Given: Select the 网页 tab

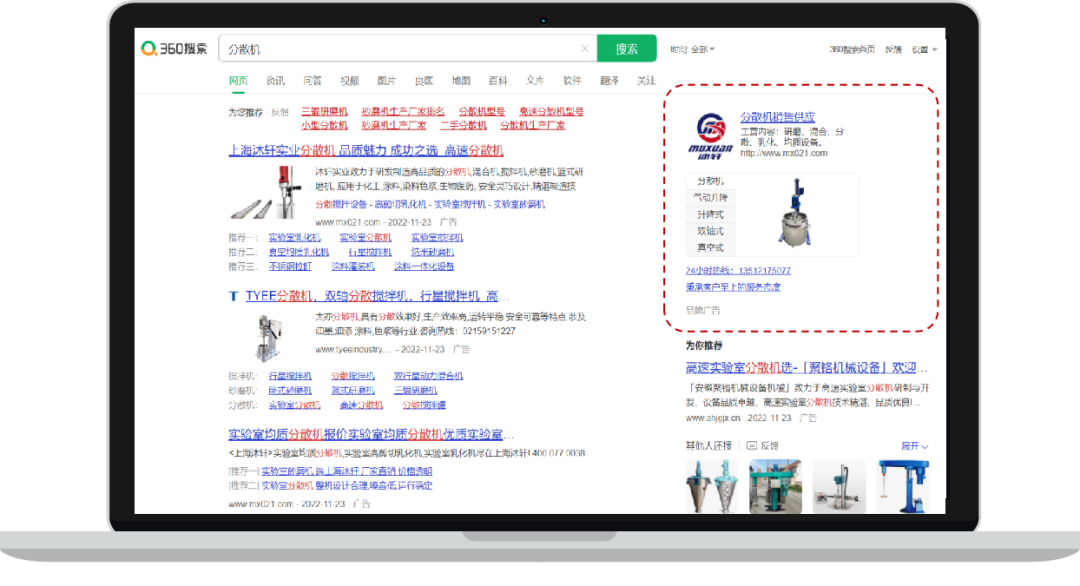Looking at the screenshot, I should (238, 81).
